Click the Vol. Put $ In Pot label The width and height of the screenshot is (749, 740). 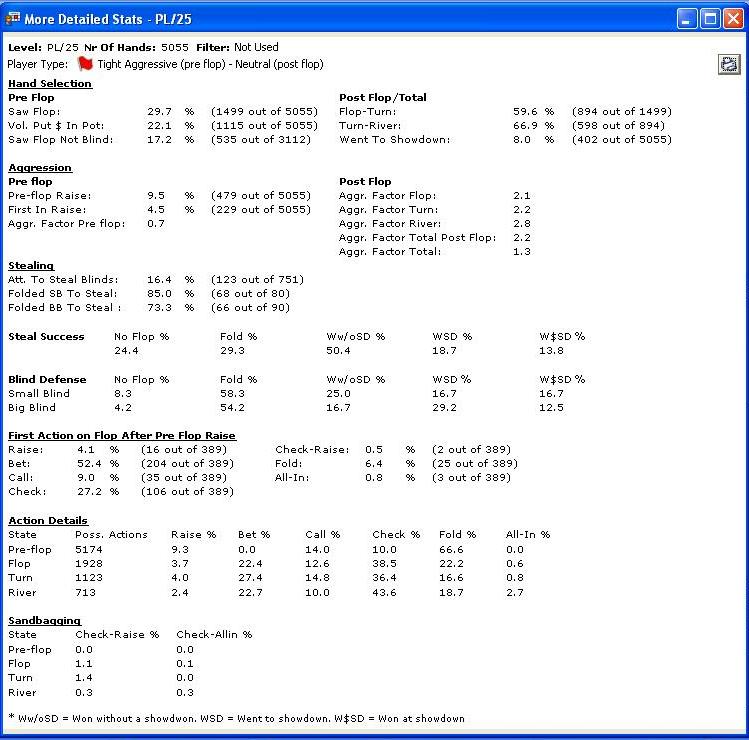click(56, 126)
